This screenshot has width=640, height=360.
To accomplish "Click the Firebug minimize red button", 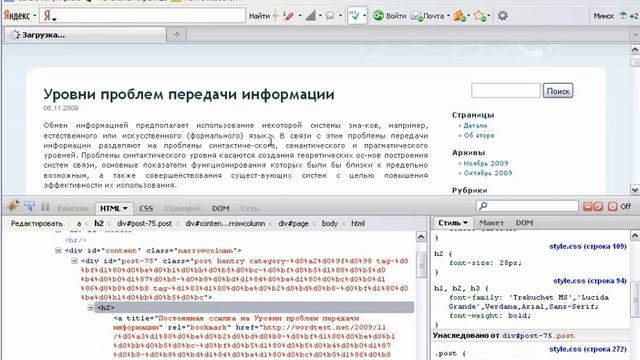I will pyautogui.click(x=588, y=207).
